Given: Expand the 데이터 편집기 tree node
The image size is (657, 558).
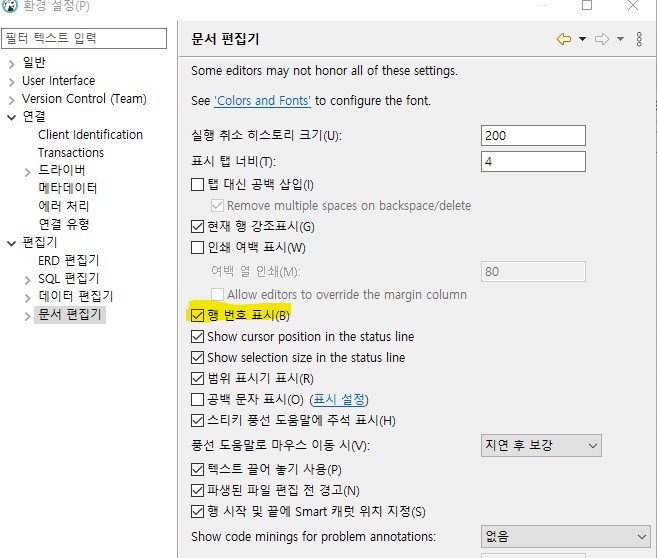Looking at the screenshot, I should tap(27, 298).
